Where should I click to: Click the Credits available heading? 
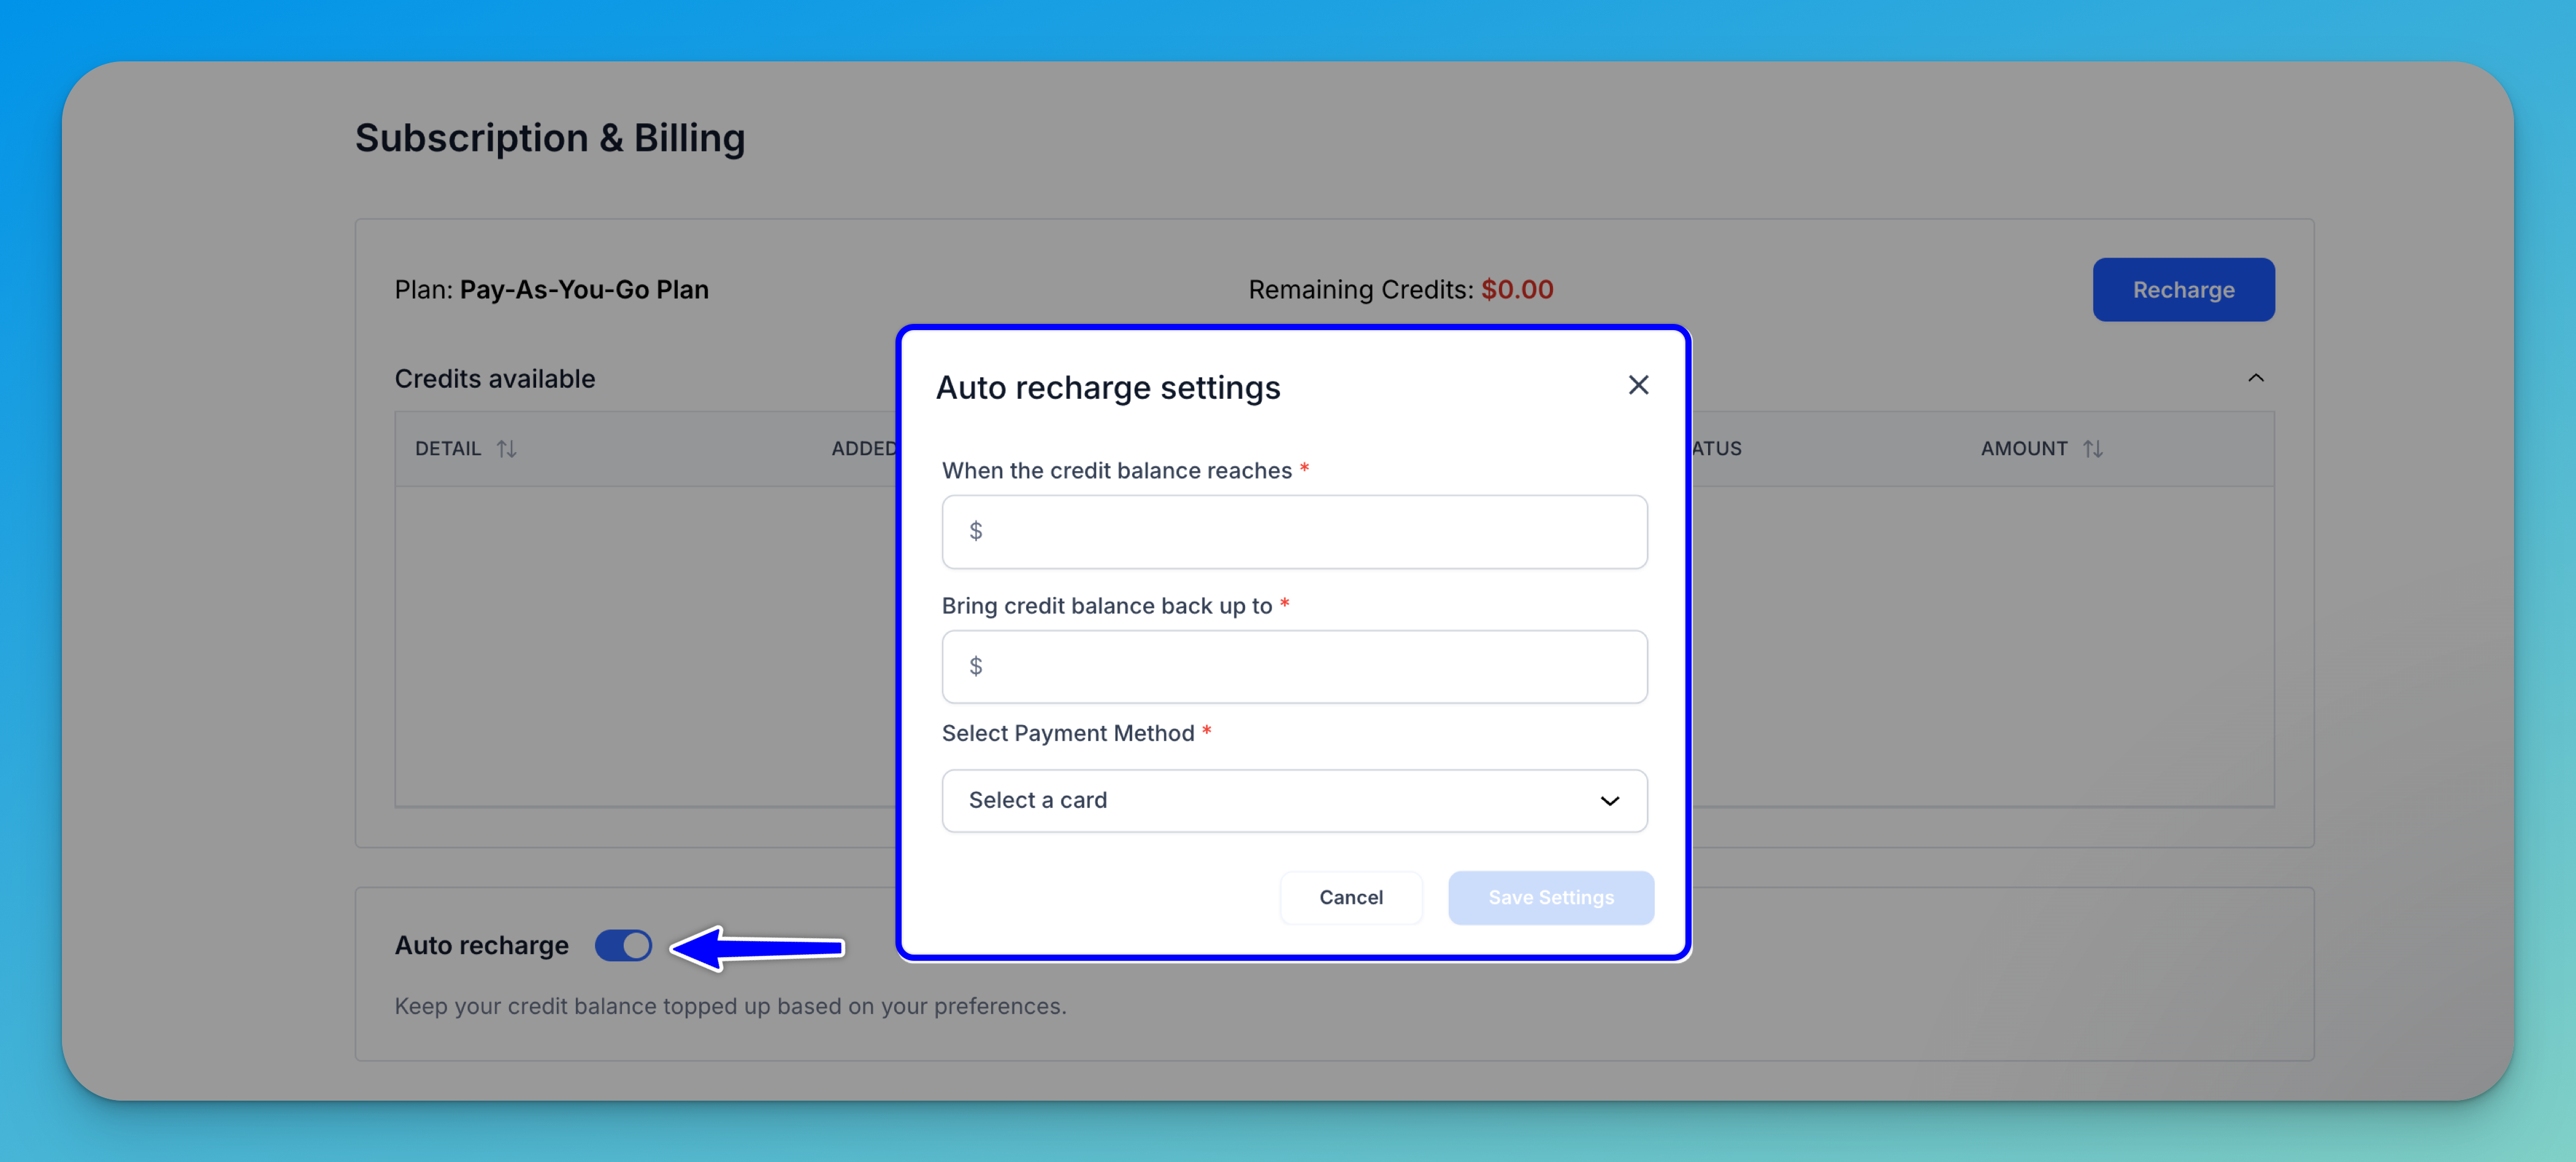tap(494, 379)
